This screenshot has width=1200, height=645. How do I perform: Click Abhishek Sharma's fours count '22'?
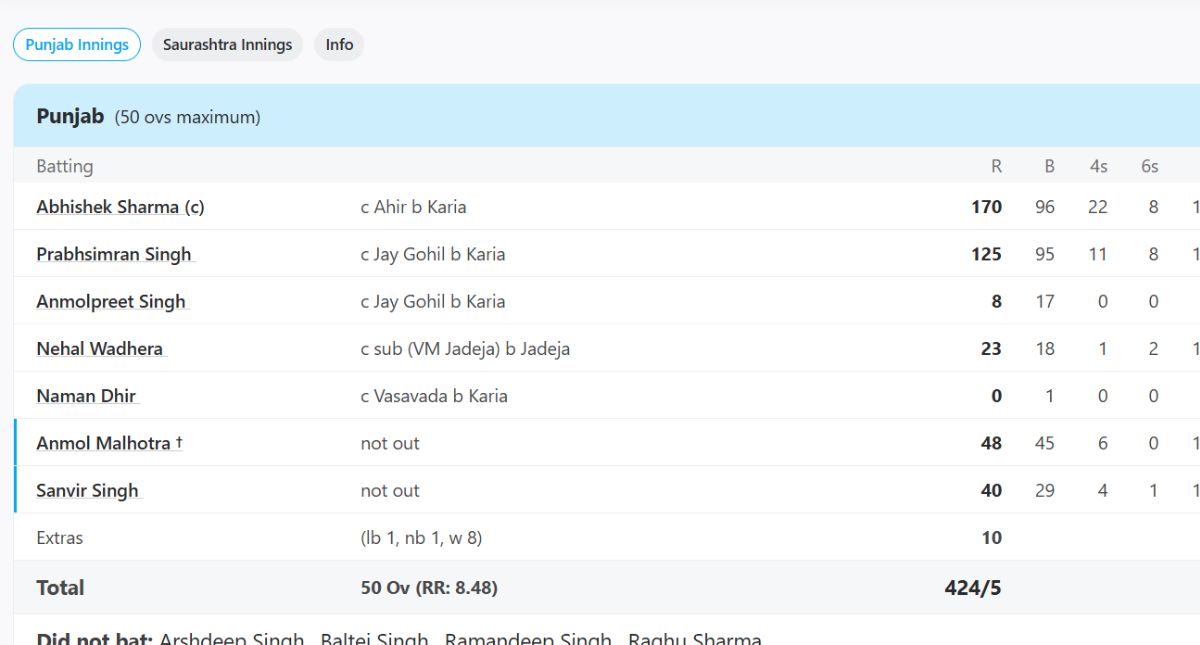[x=1098, y=207]
